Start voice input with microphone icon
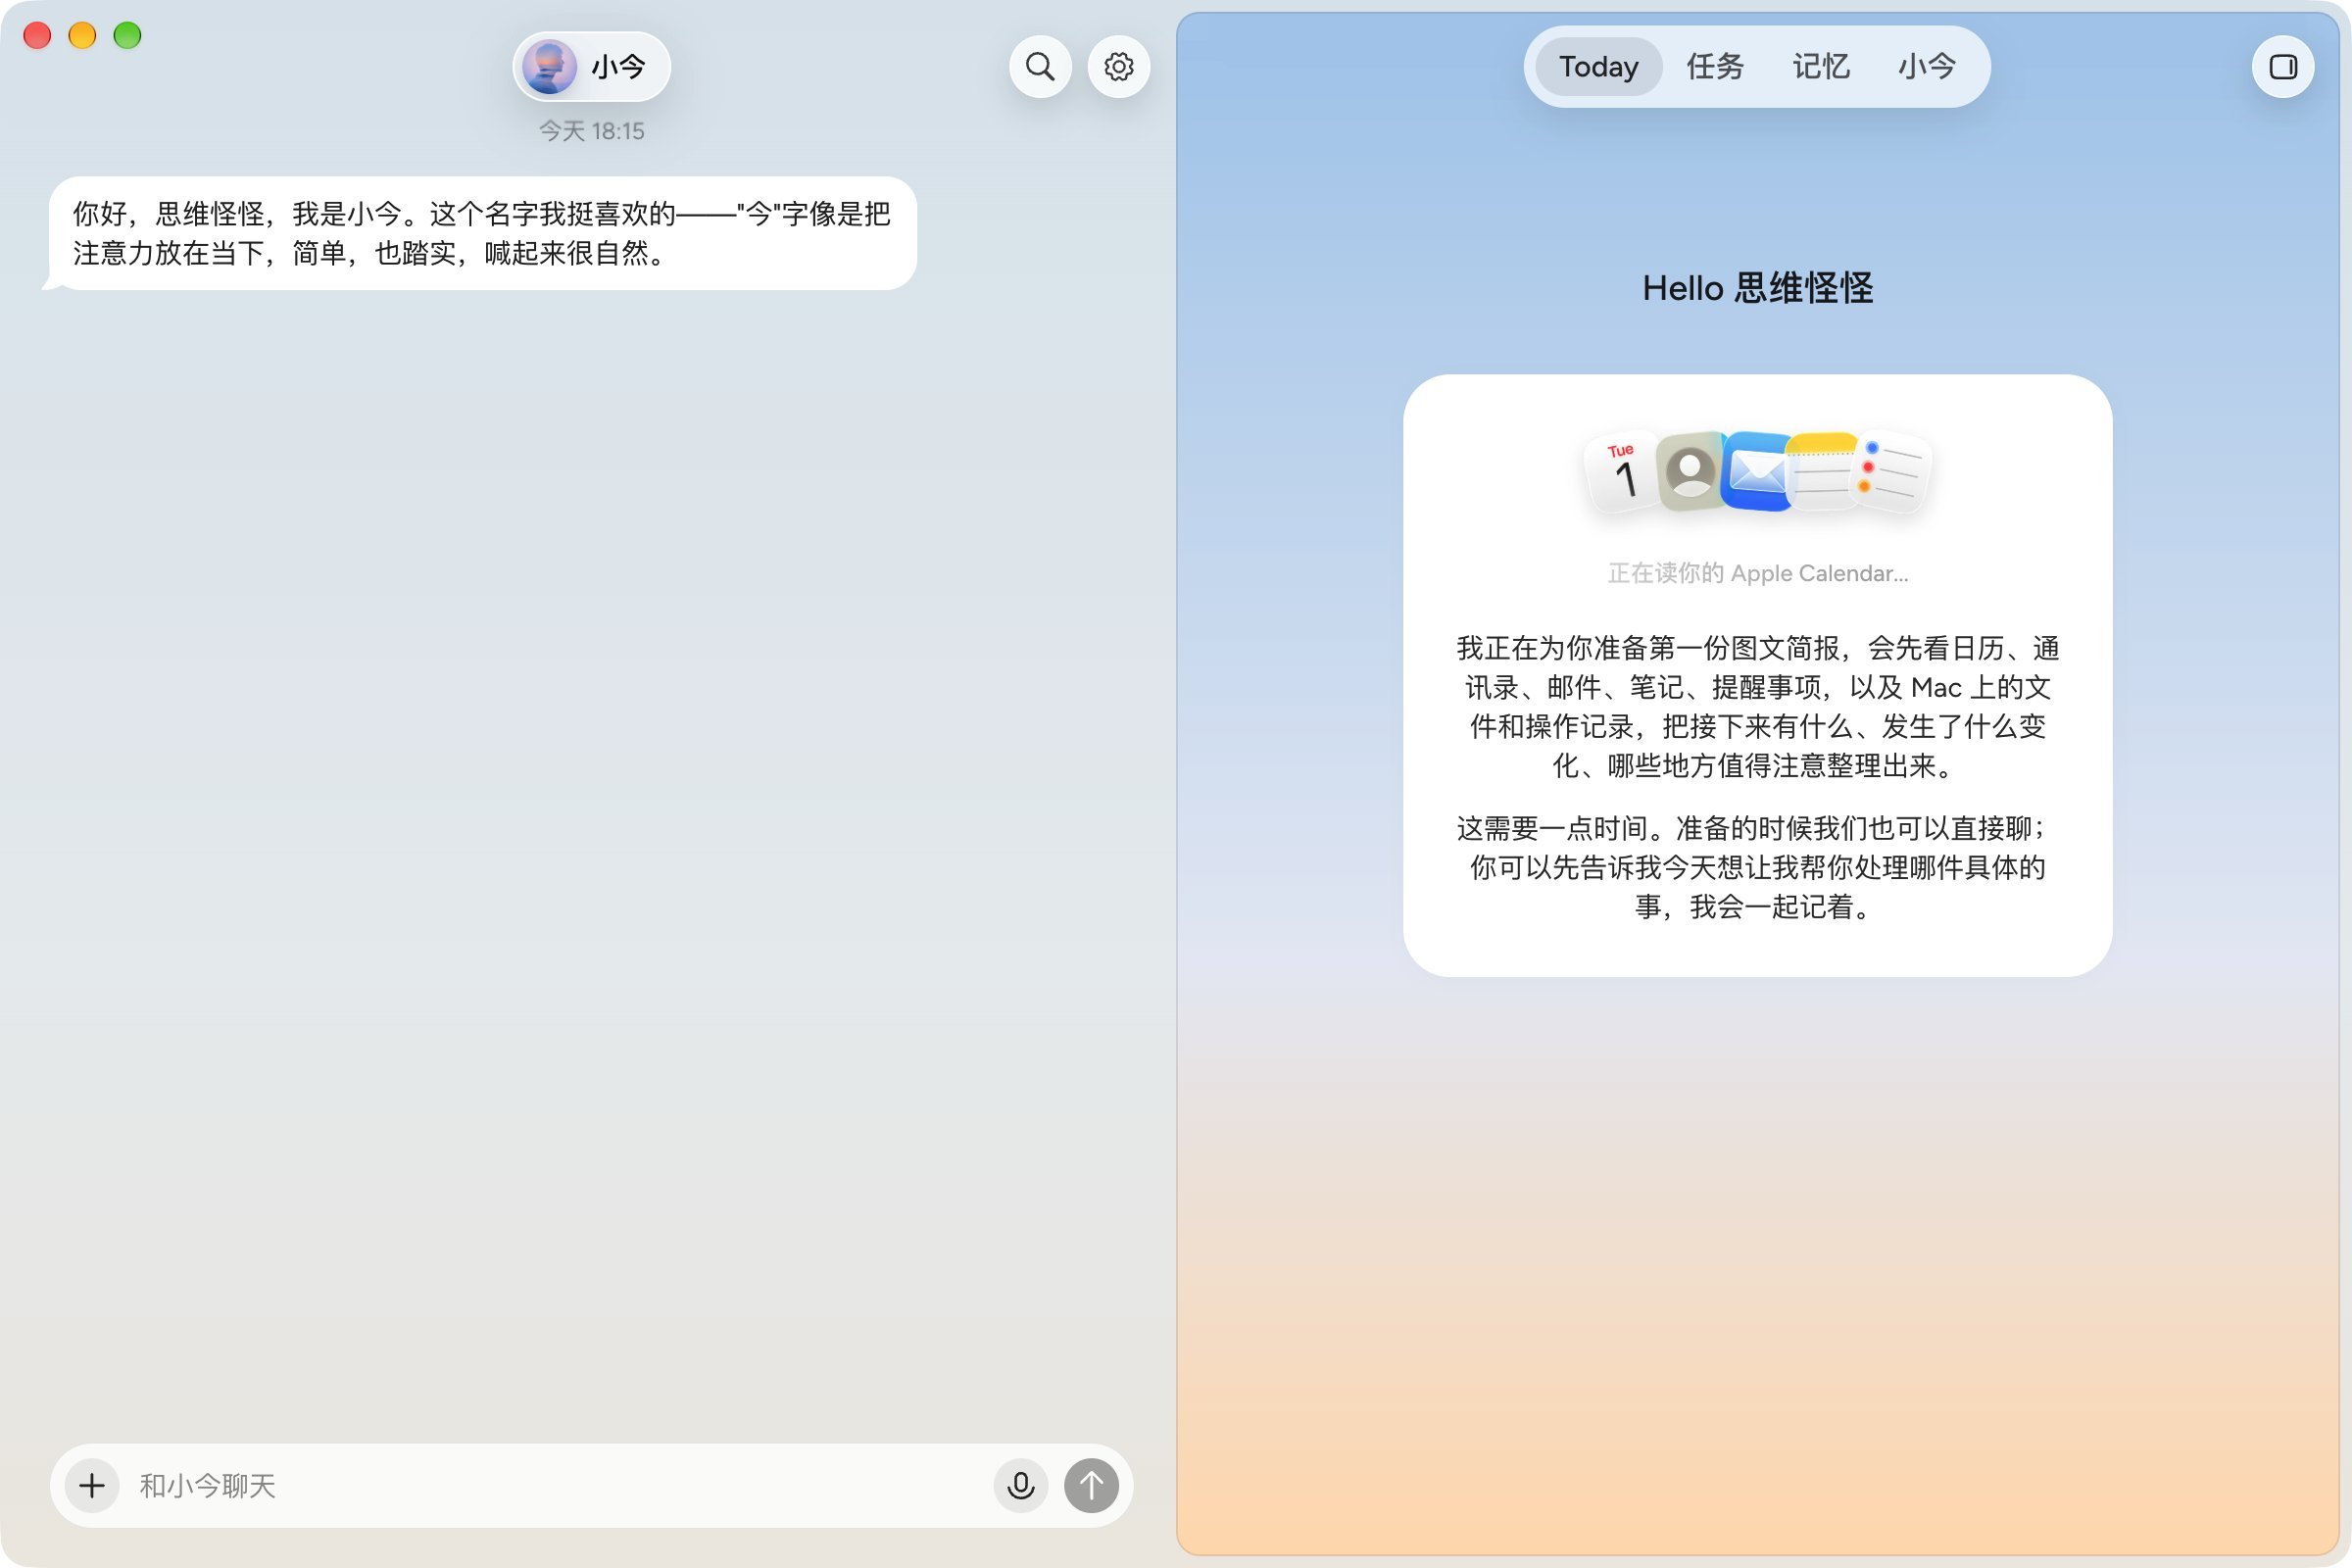This screenshot has width=2352, height=1568. [1020, 1485]
